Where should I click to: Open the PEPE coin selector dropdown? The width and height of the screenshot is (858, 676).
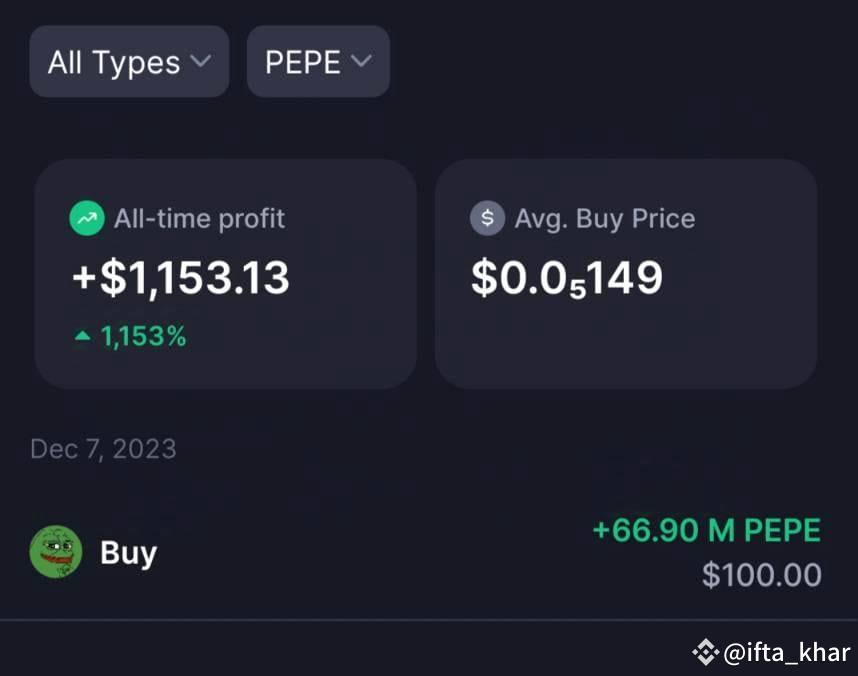click(x=318, y=61)
